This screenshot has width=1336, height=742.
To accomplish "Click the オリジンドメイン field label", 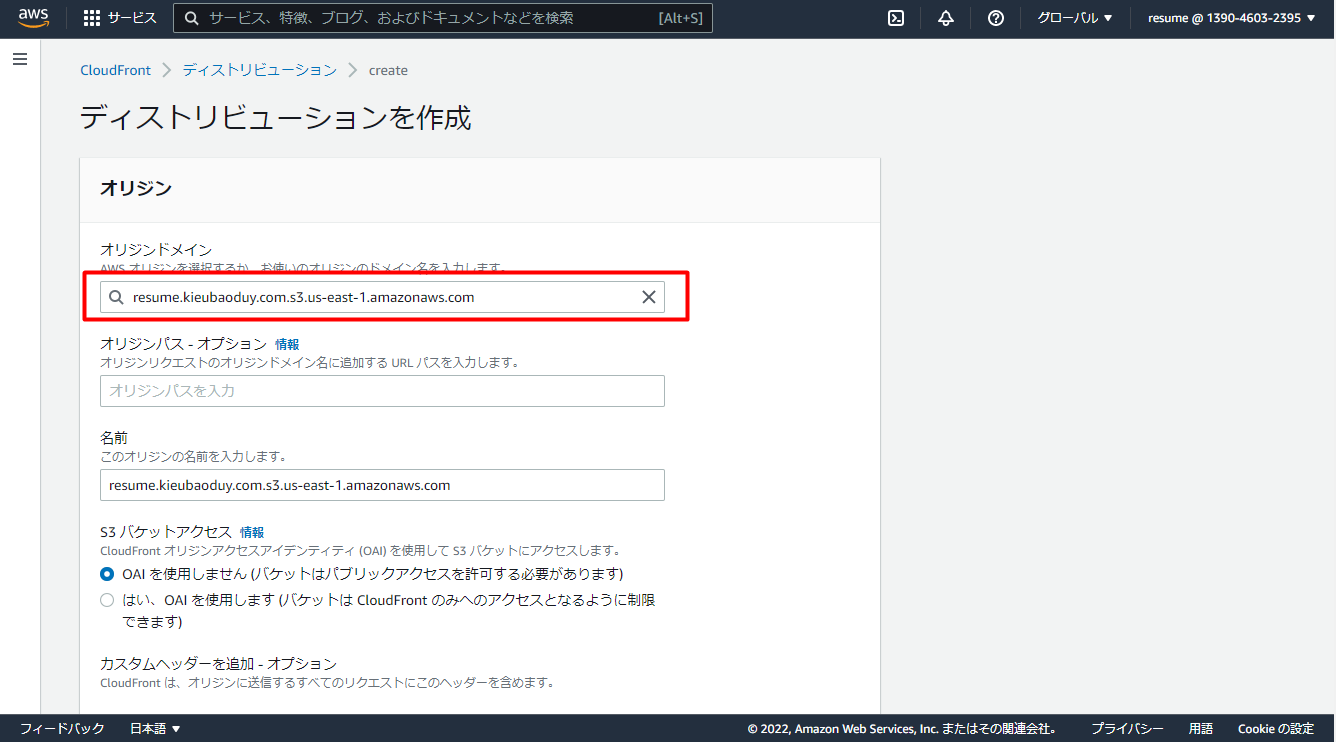I will pyautogui.click(x=156, y=249).
